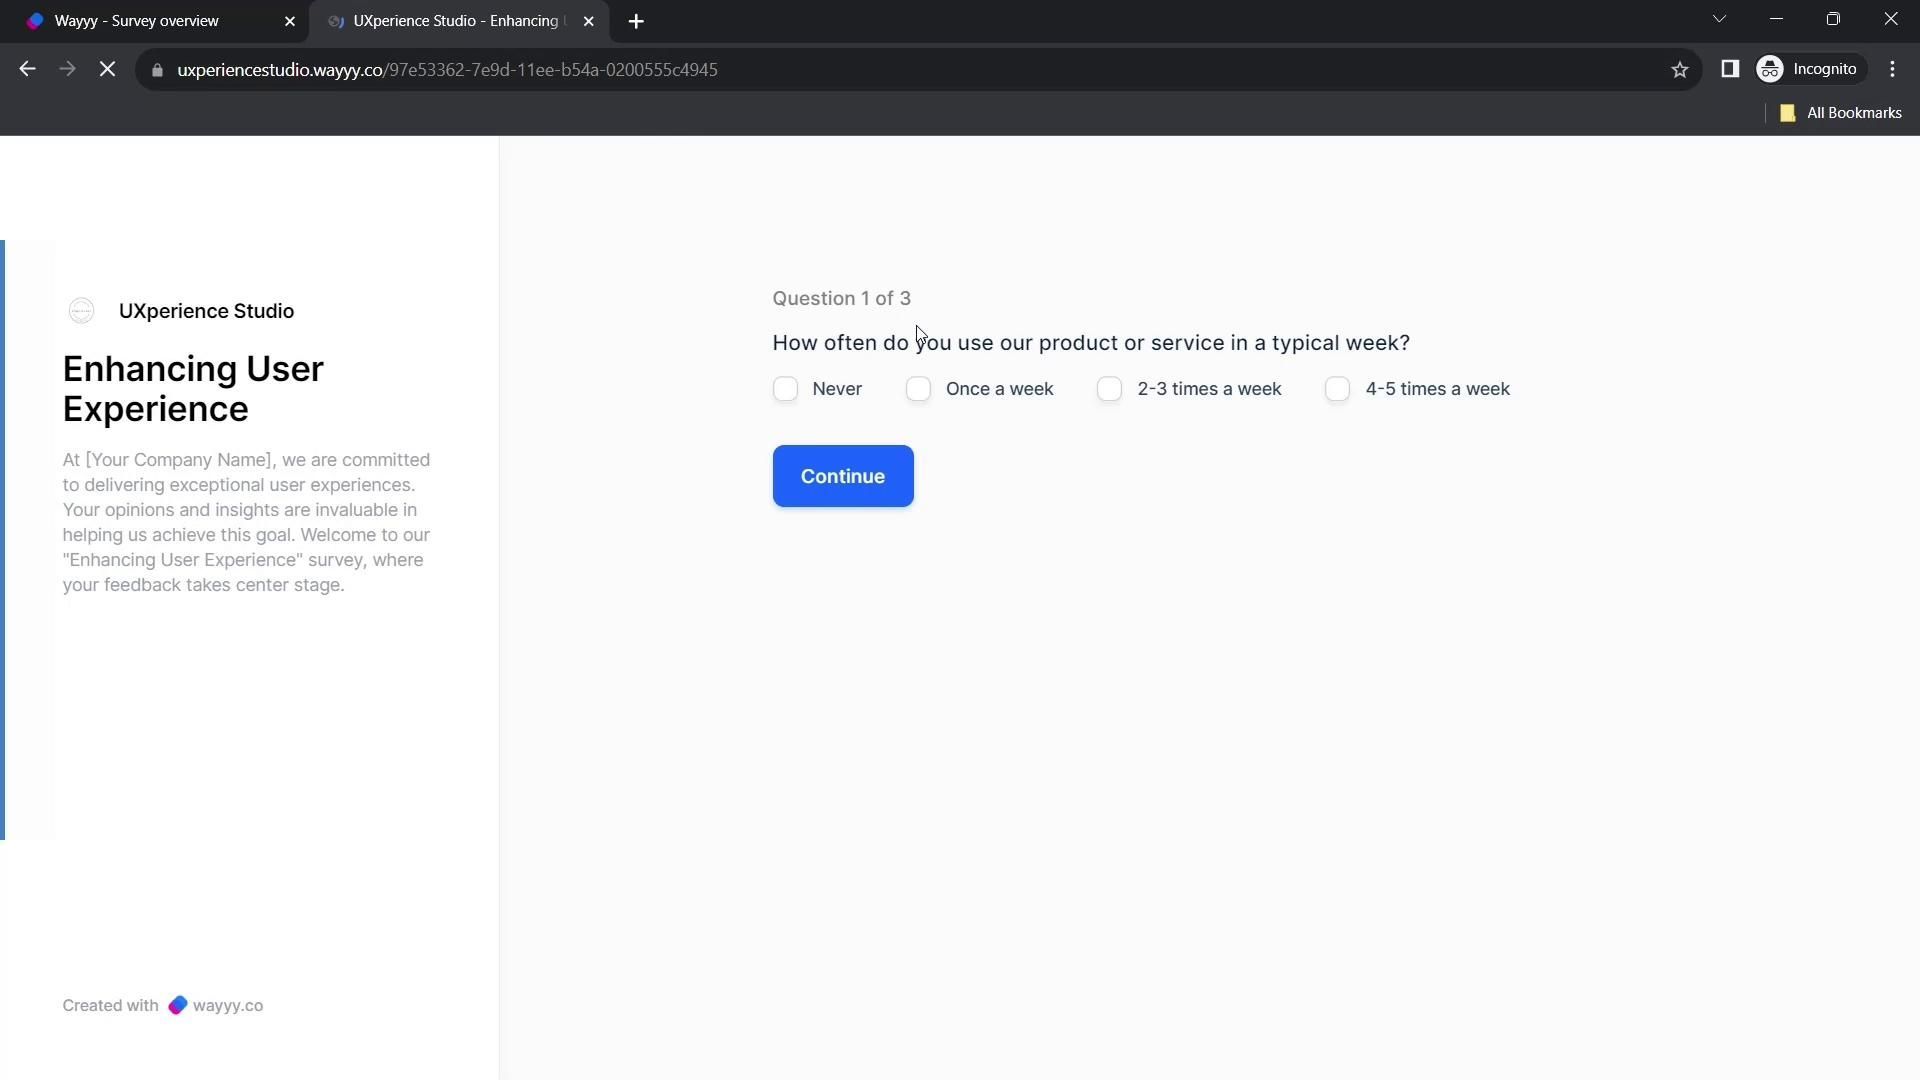The image size is (1920, 1080).
Task: Select the UXperience Studio tab
Action: point(455,21)
